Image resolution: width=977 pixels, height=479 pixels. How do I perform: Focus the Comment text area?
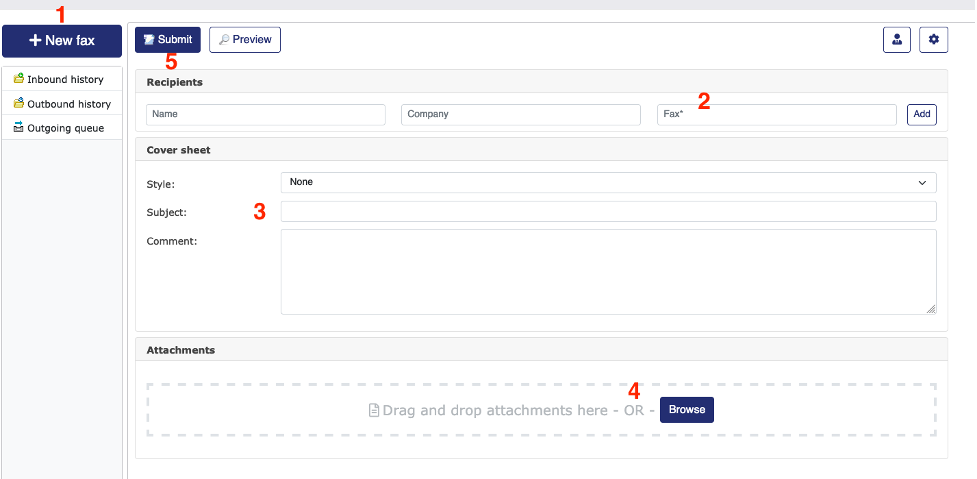pyautogui.click(x=608, y=271)
